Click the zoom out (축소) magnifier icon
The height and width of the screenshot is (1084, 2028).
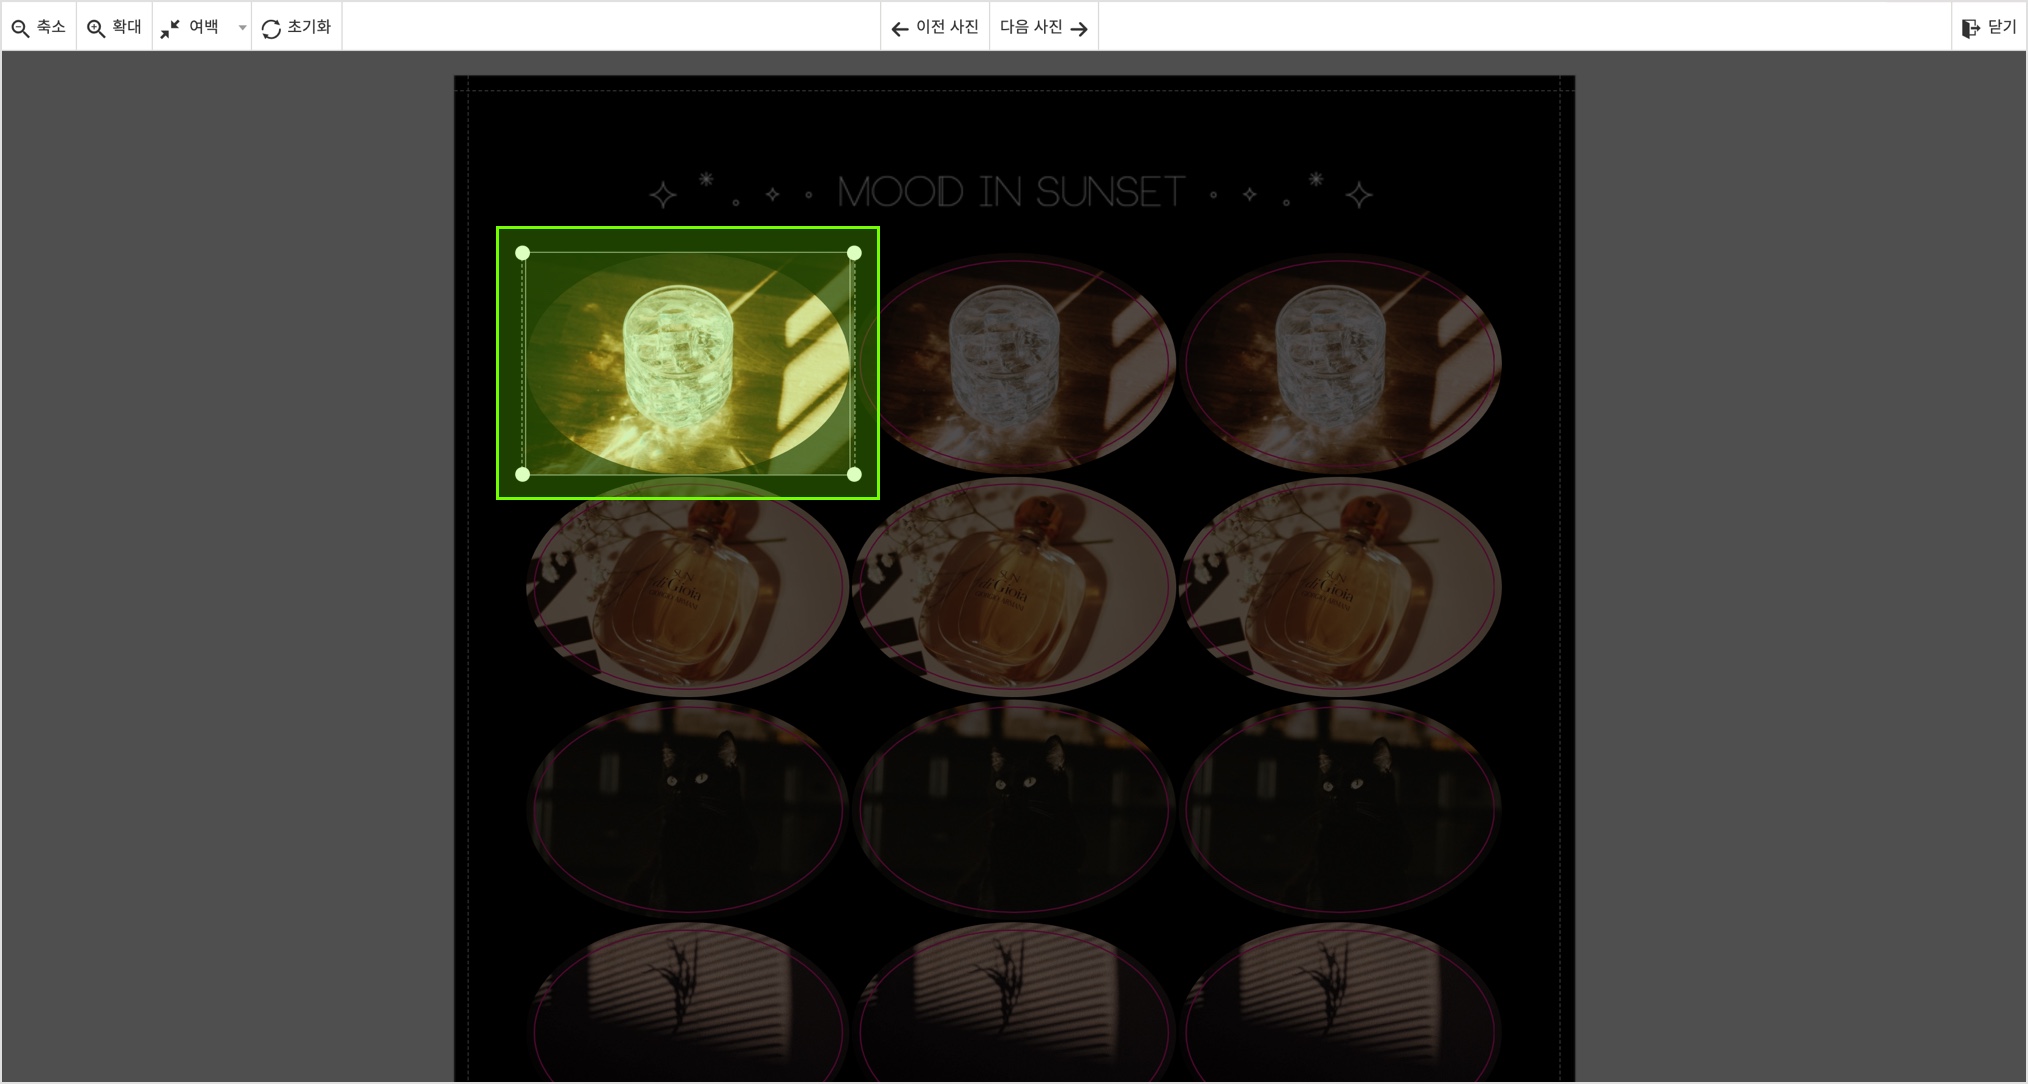point(20,28)
